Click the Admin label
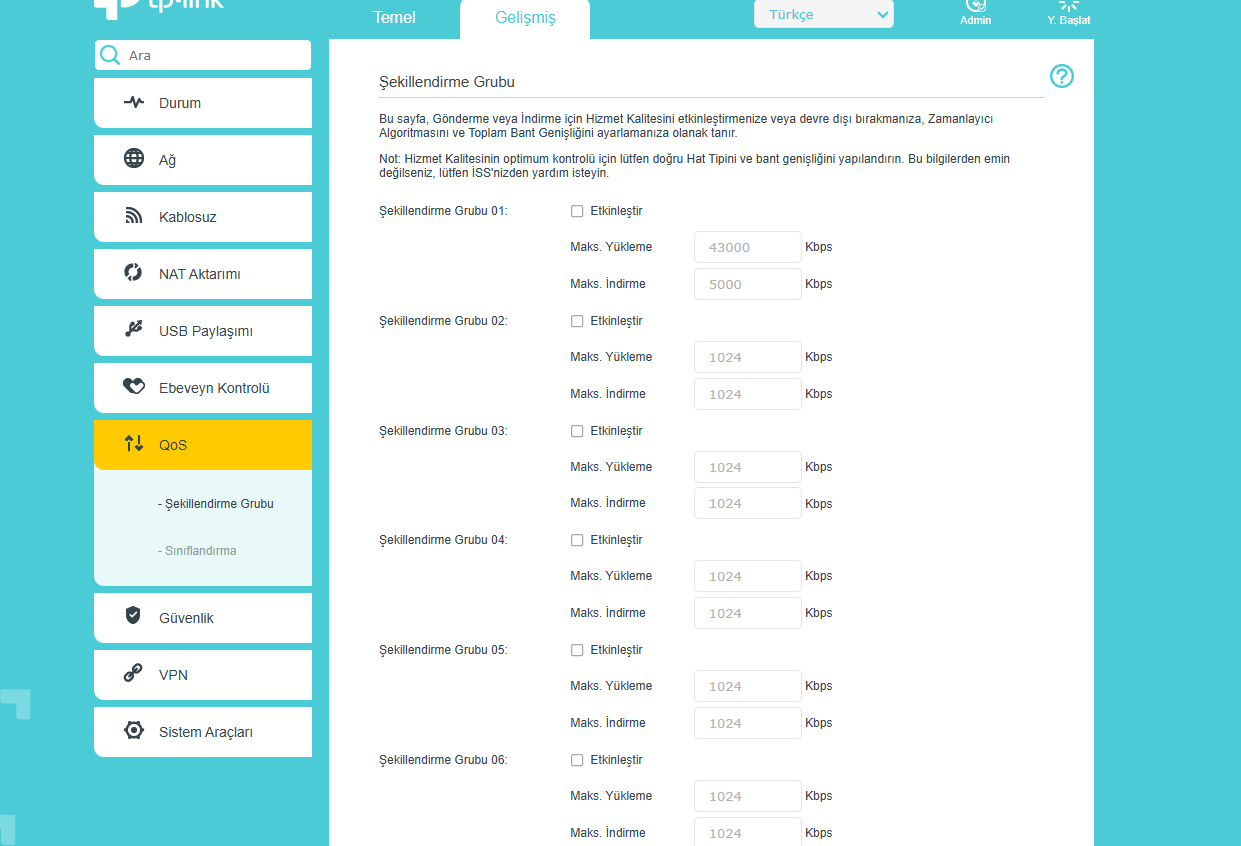This screenshot has width=1241, height=846. [975, 20]
